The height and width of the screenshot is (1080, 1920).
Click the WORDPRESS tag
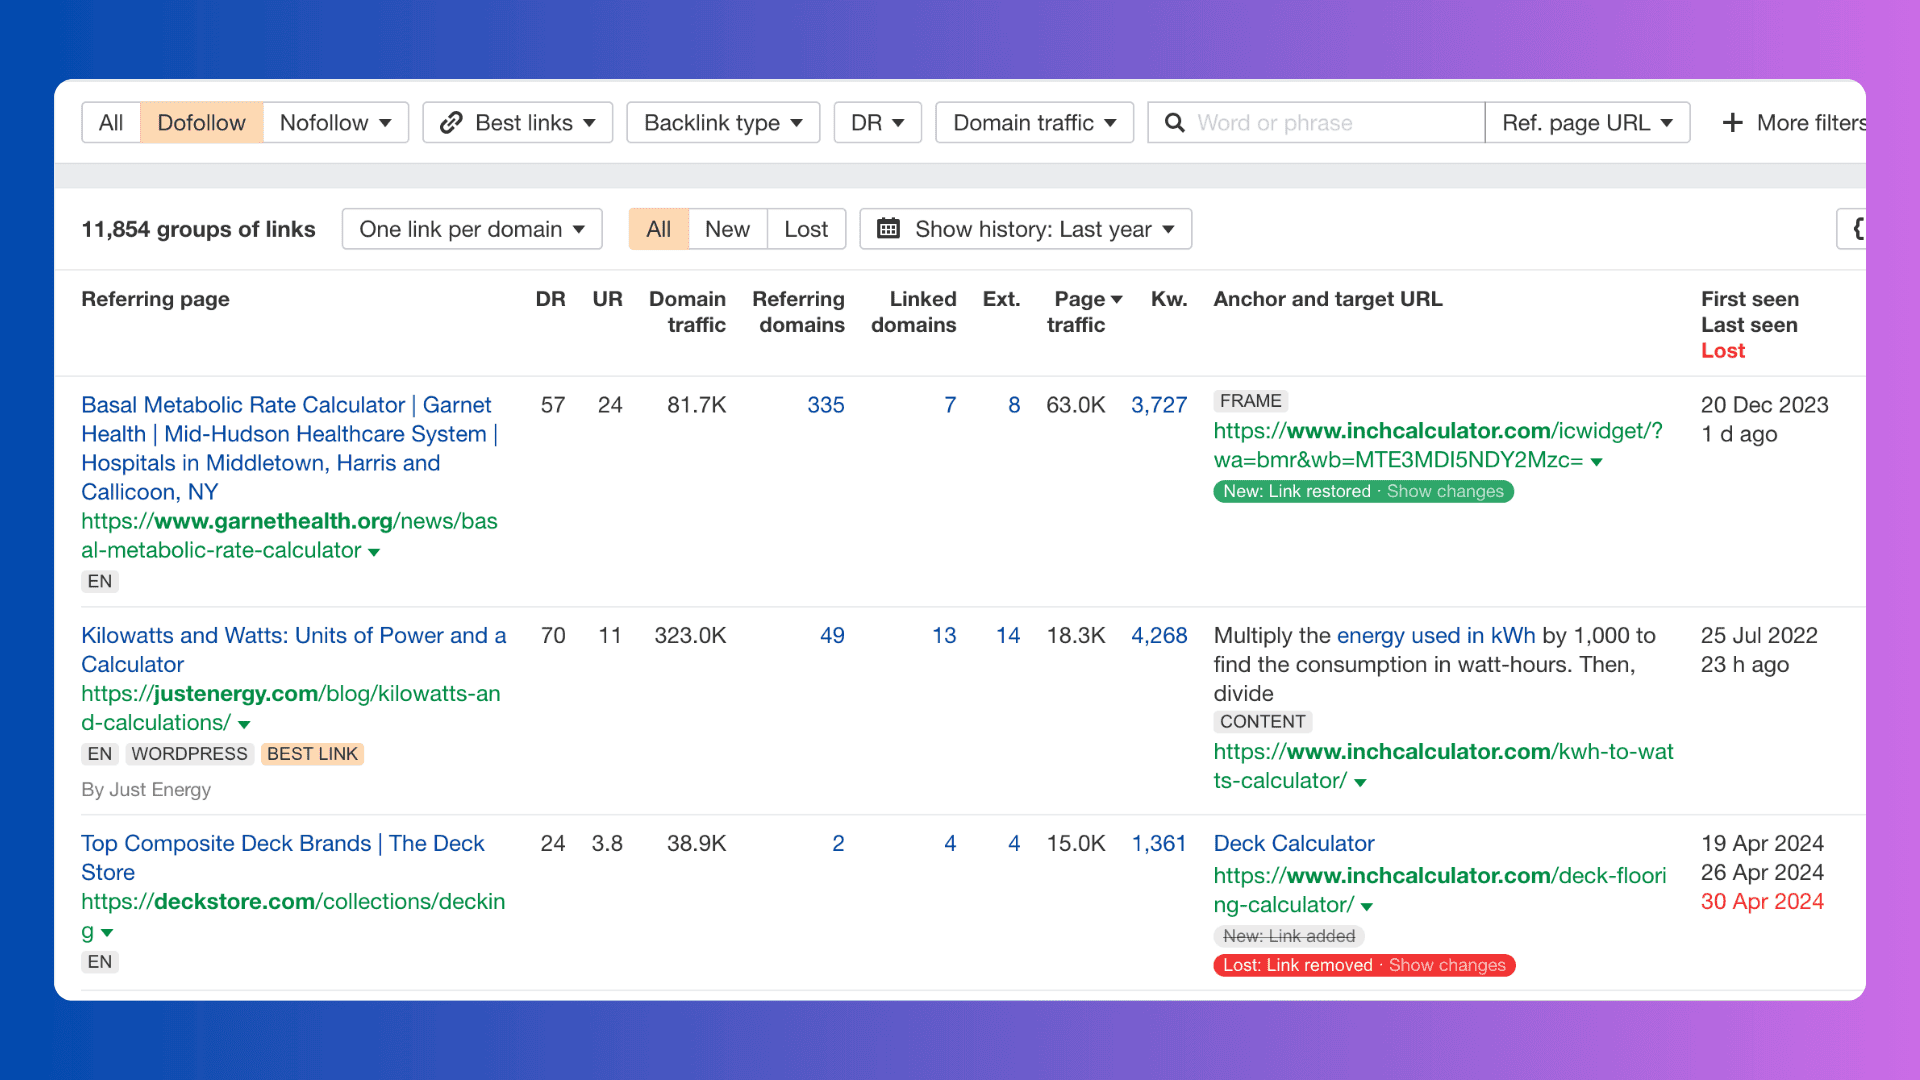tap(189, 754)
